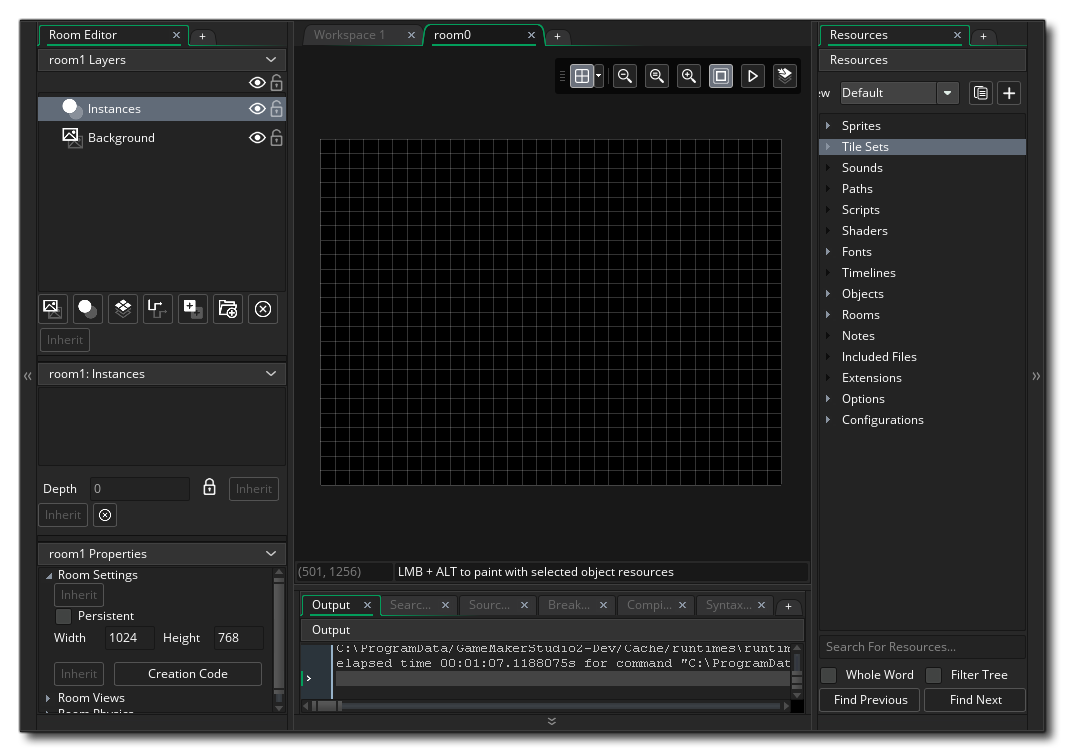Clear the instance with circled X icon
Viewport: 1065px width, 752px height.
(x=105, y=515)
